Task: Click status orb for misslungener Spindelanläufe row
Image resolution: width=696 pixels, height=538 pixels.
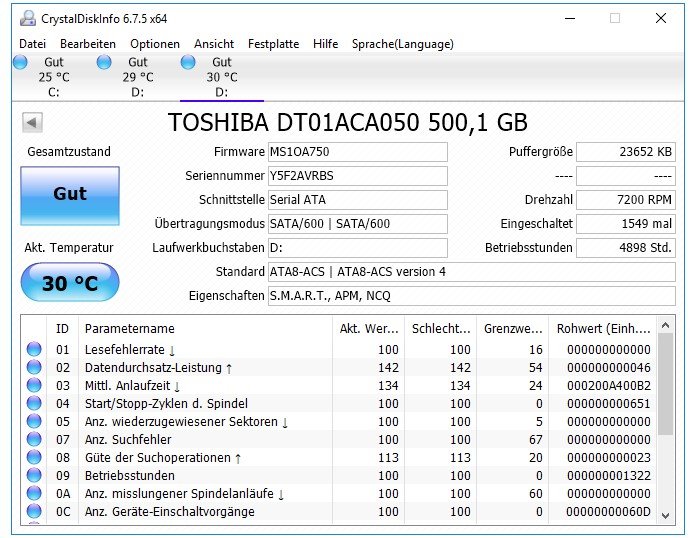Action: [34, 493]
